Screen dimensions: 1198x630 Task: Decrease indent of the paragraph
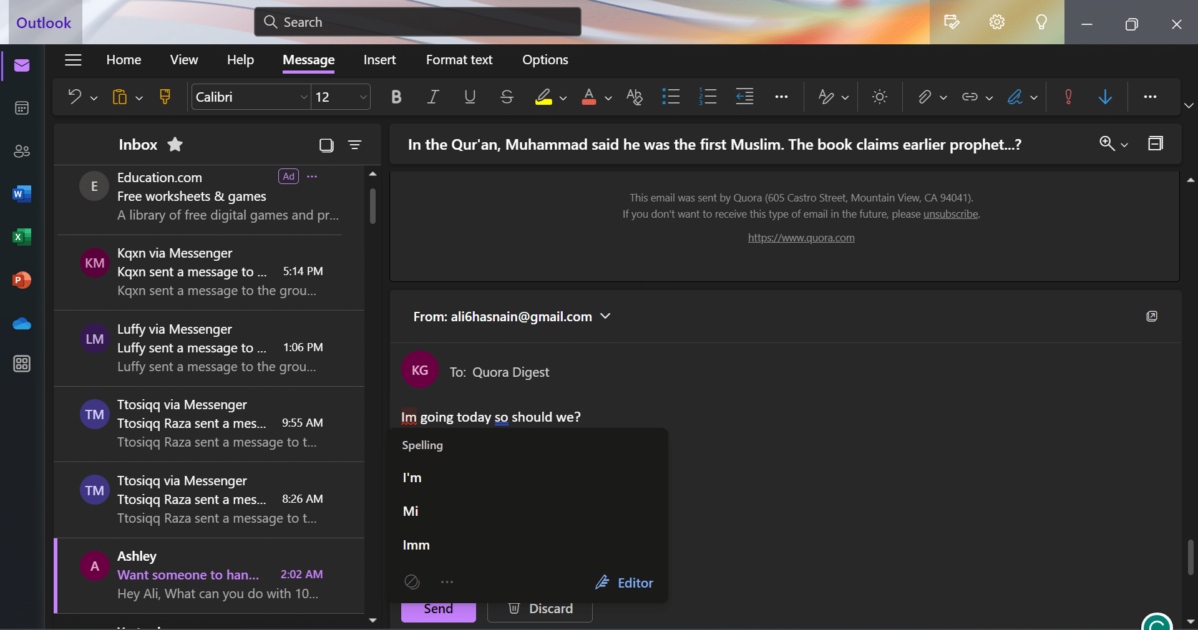(744, 97)
